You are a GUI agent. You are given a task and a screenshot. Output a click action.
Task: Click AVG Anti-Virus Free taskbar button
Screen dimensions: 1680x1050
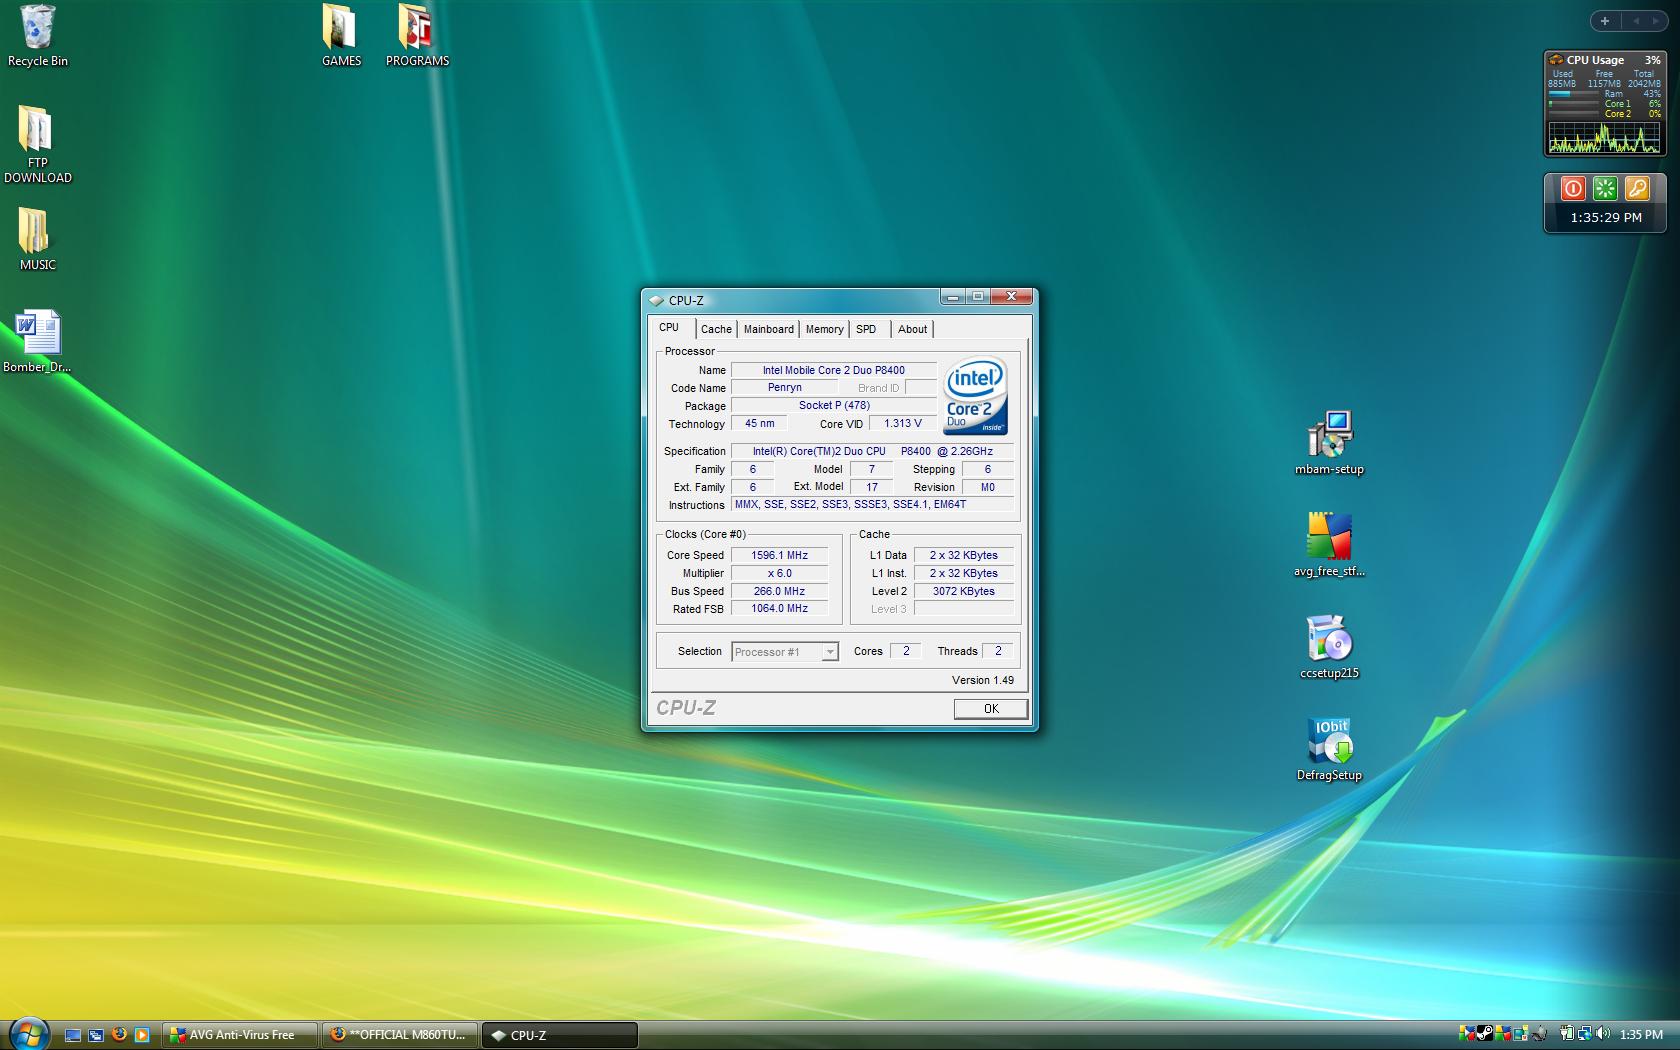click(x=240, y=1035)
